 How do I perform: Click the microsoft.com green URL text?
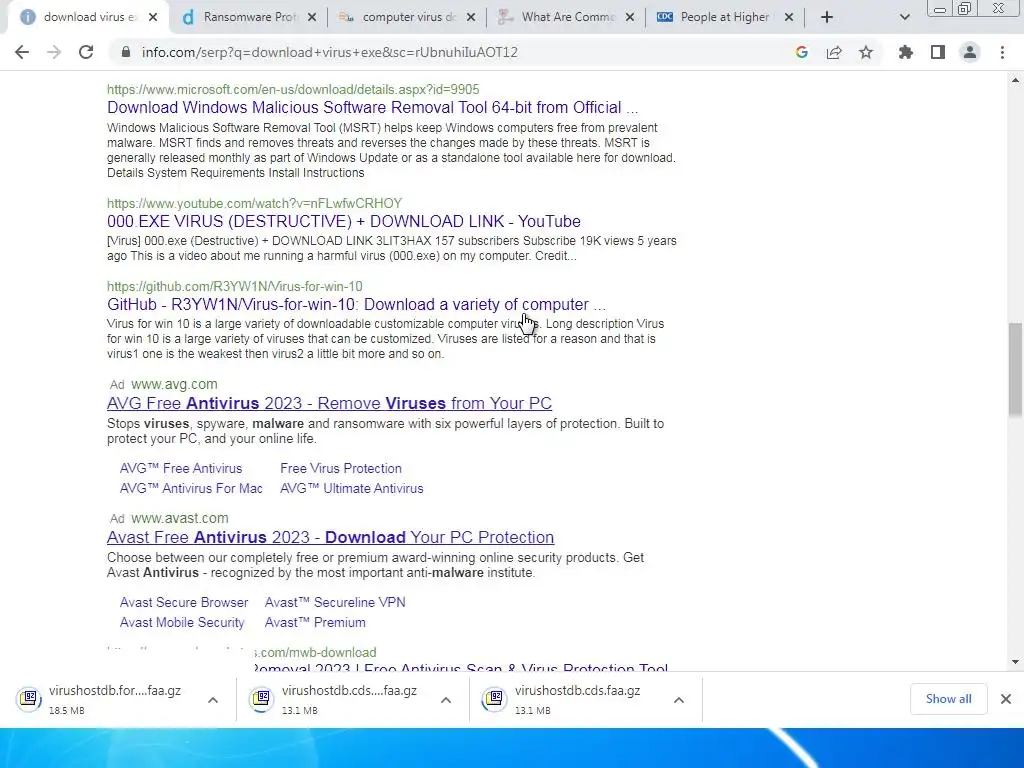point(293,89)
